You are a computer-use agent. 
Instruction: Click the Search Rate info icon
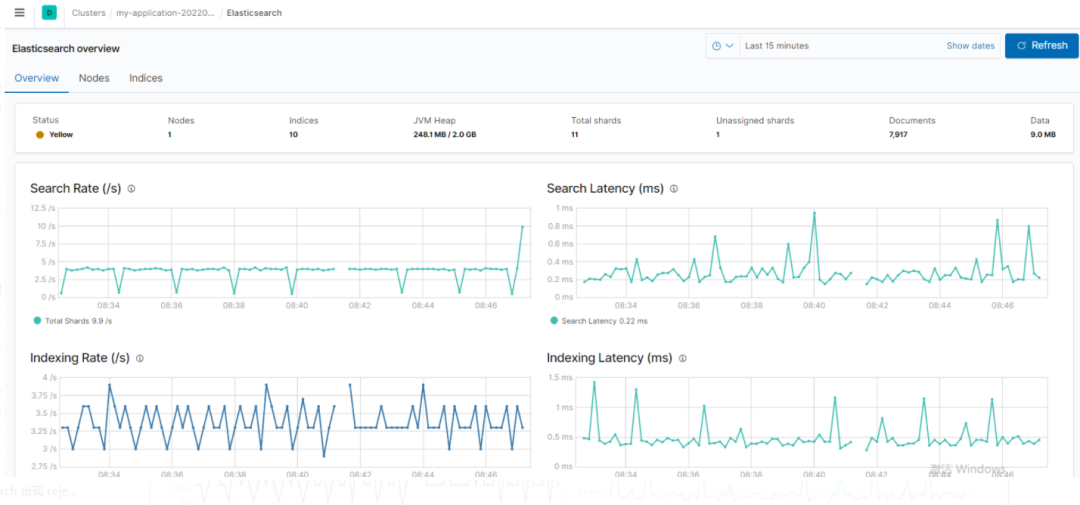131,188
